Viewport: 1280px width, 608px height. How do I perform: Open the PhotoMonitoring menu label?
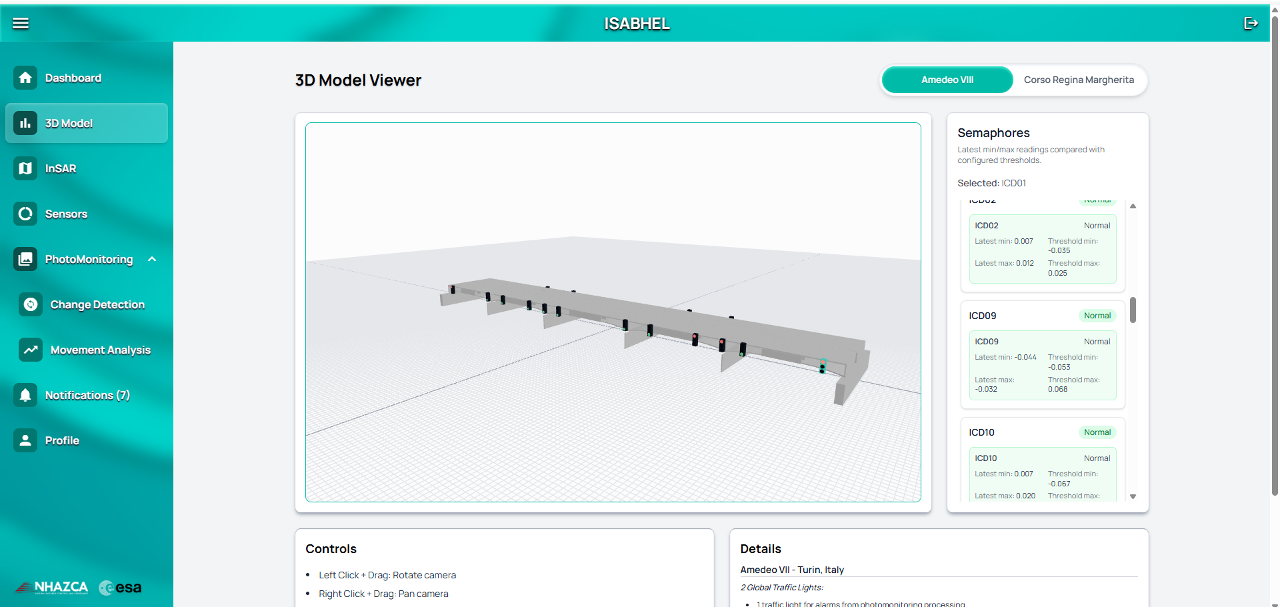click(x=88, y=259)
